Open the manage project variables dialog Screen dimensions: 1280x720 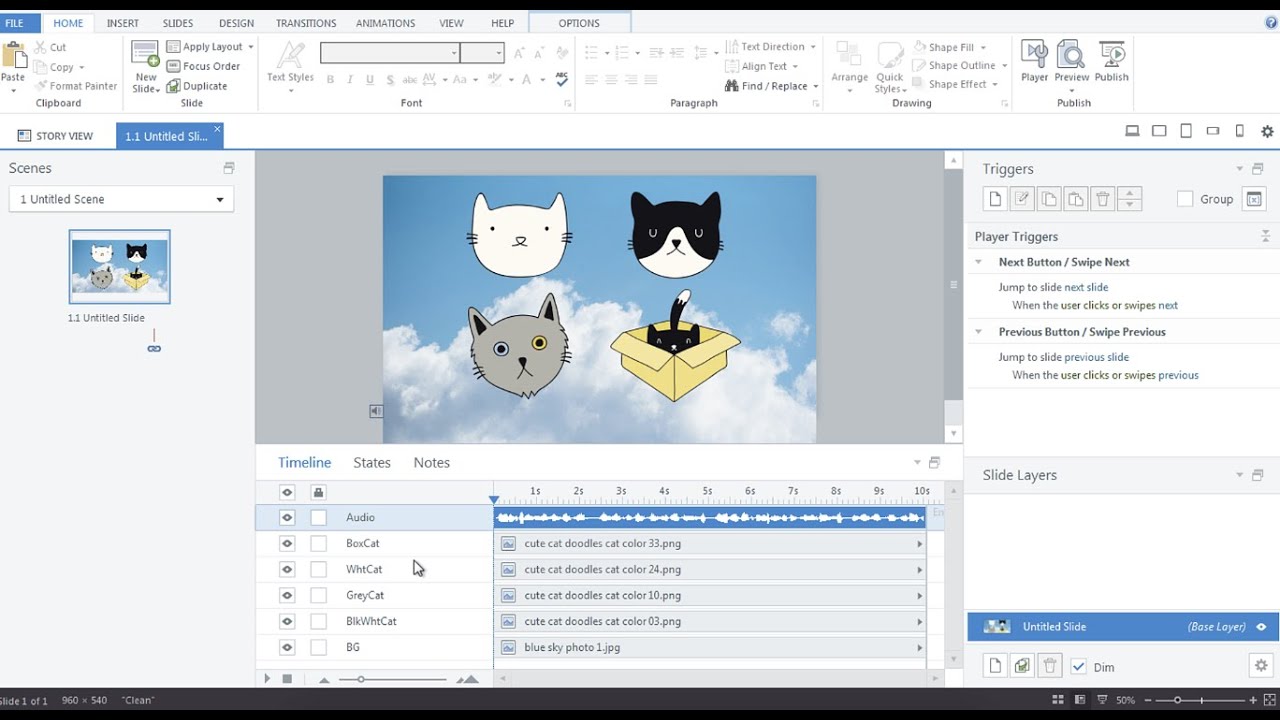(1254, 199)
